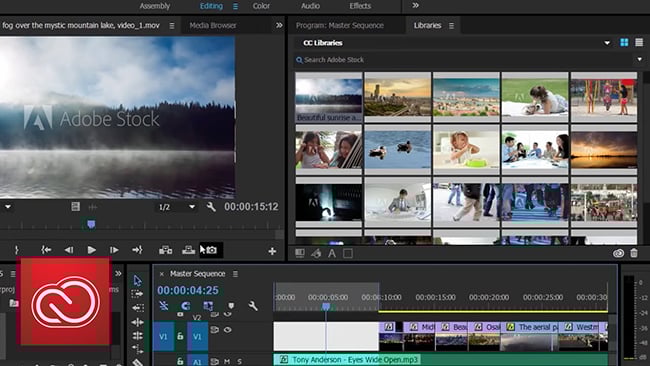Image resolution: width=650 pixels, height=366 pixels.
Task: Open the 1/2 playback resolution dropdown
Action: [177, 207]
